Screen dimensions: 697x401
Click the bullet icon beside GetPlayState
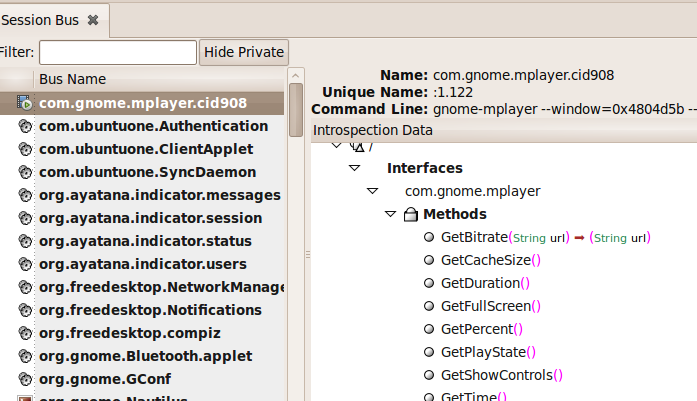pyautogui.click(x=429, y=352)
